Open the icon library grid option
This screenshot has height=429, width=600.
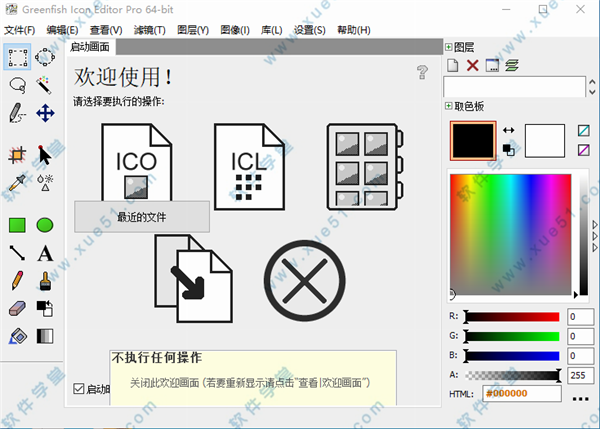tap(365, 166)
